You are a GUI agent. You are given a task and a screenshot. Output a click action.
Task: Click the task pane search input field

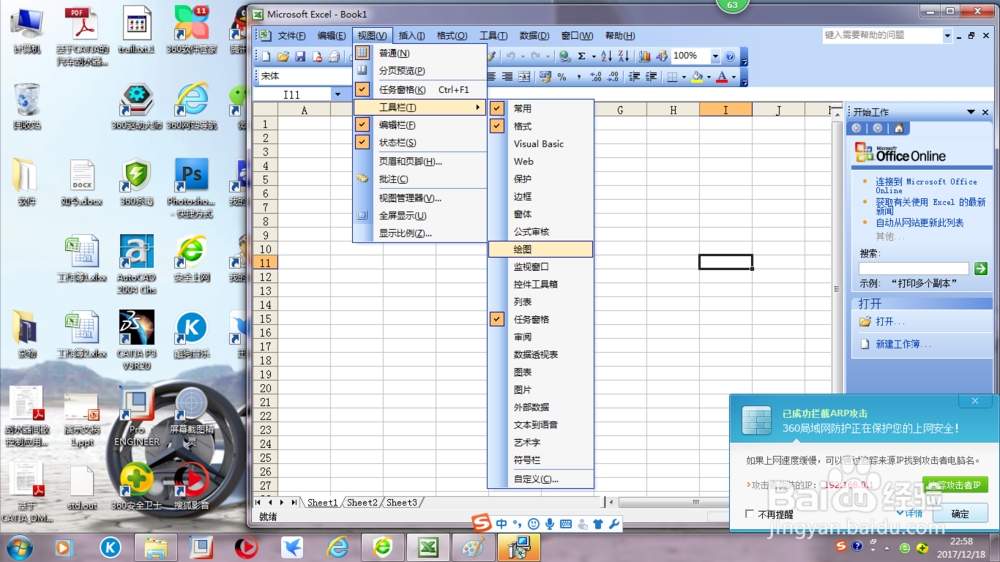[913, 269]
